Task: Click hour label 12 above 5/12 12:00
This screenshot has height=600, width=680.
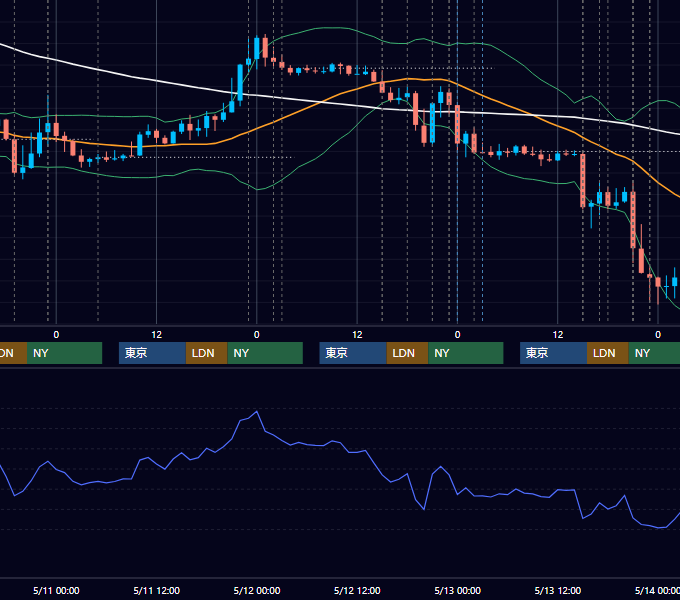Action: coord(357,335)
